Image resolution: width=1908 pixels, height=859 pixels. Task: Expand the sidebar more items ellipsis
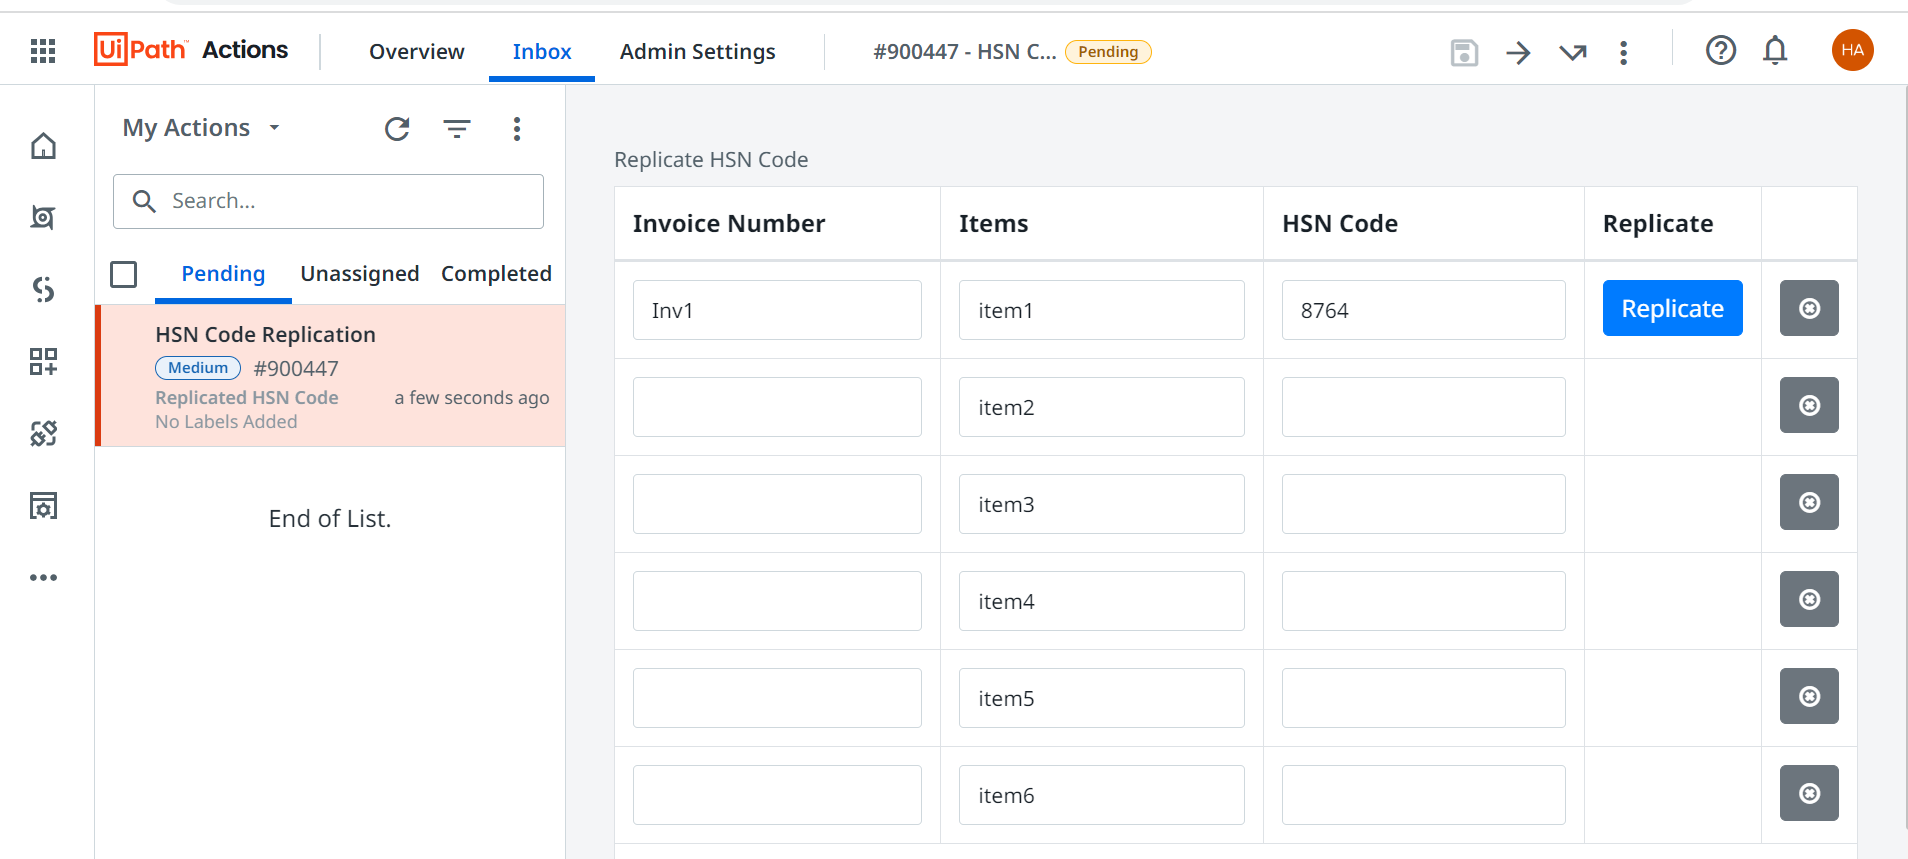coord(43,578)
